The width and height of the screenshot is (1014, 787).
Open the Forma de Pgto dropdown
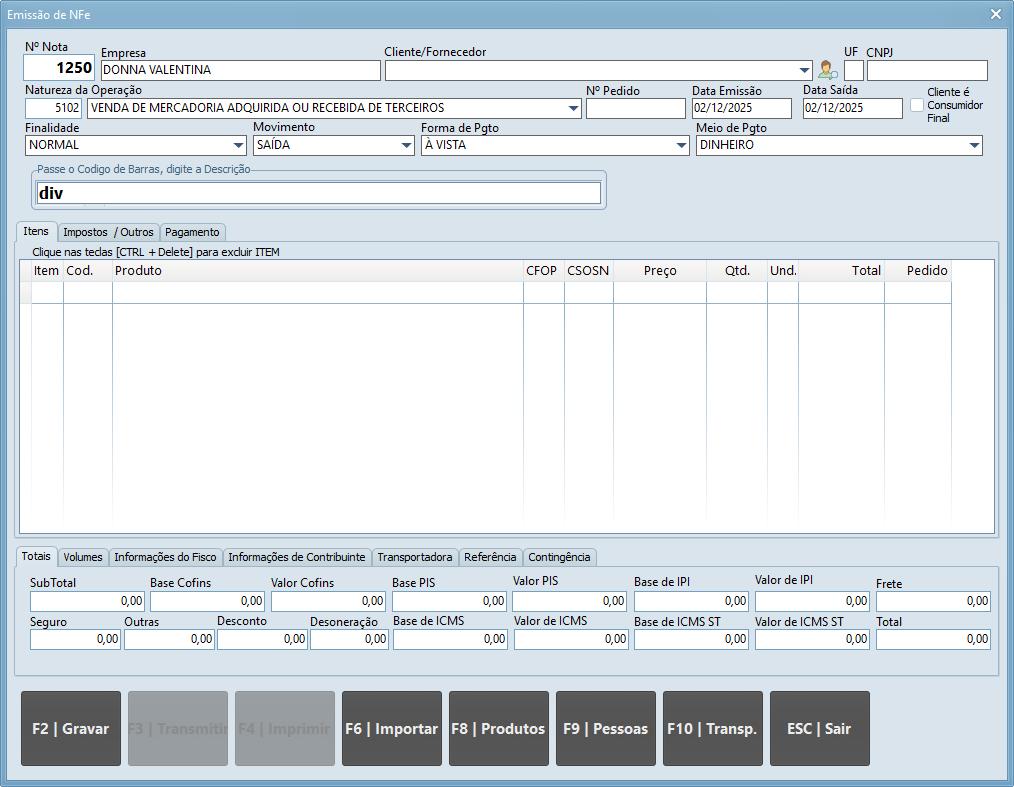click(681, 146)
